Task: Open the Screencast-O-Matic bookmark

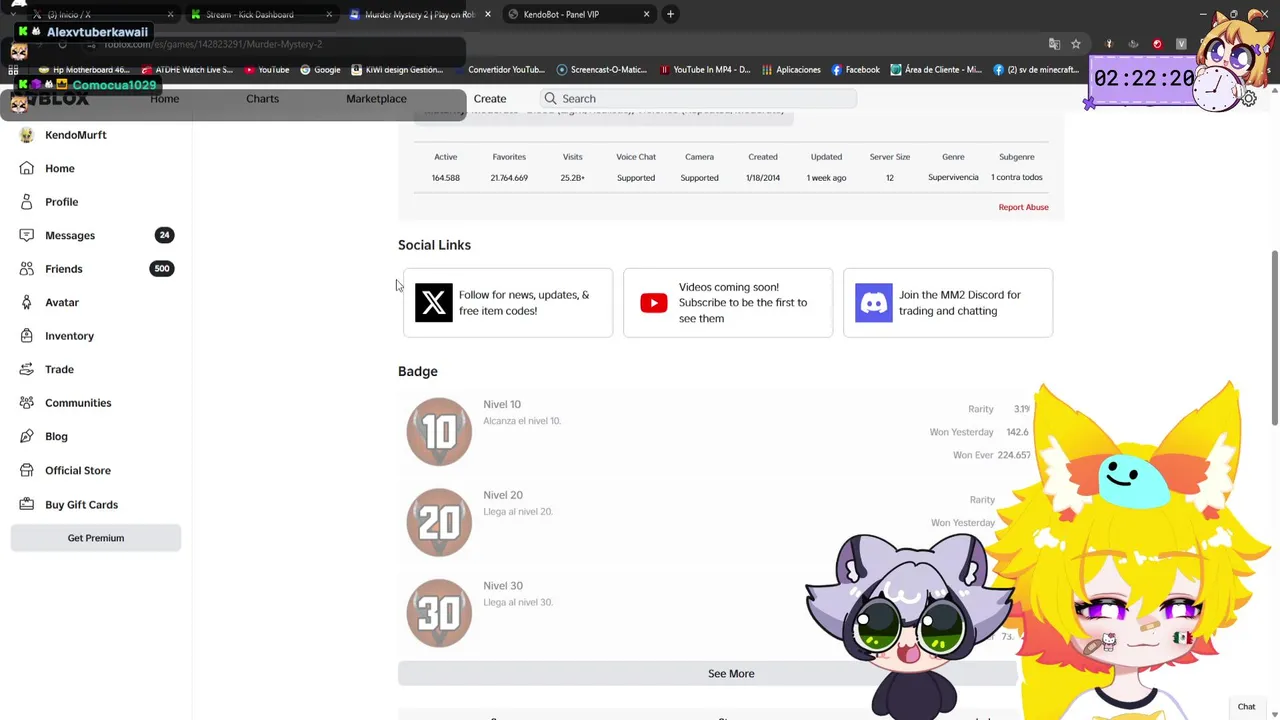Action: (x=602, y=70)
